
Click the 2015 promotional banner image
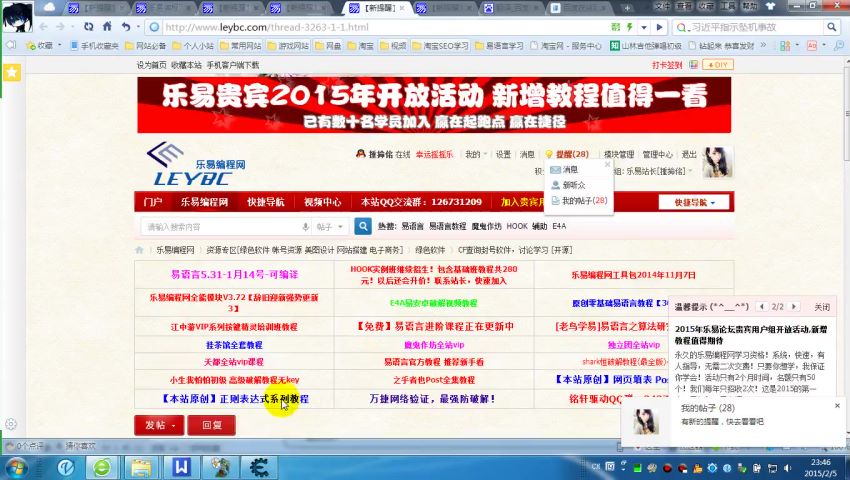pyautogui.click(x=434, y=105)
